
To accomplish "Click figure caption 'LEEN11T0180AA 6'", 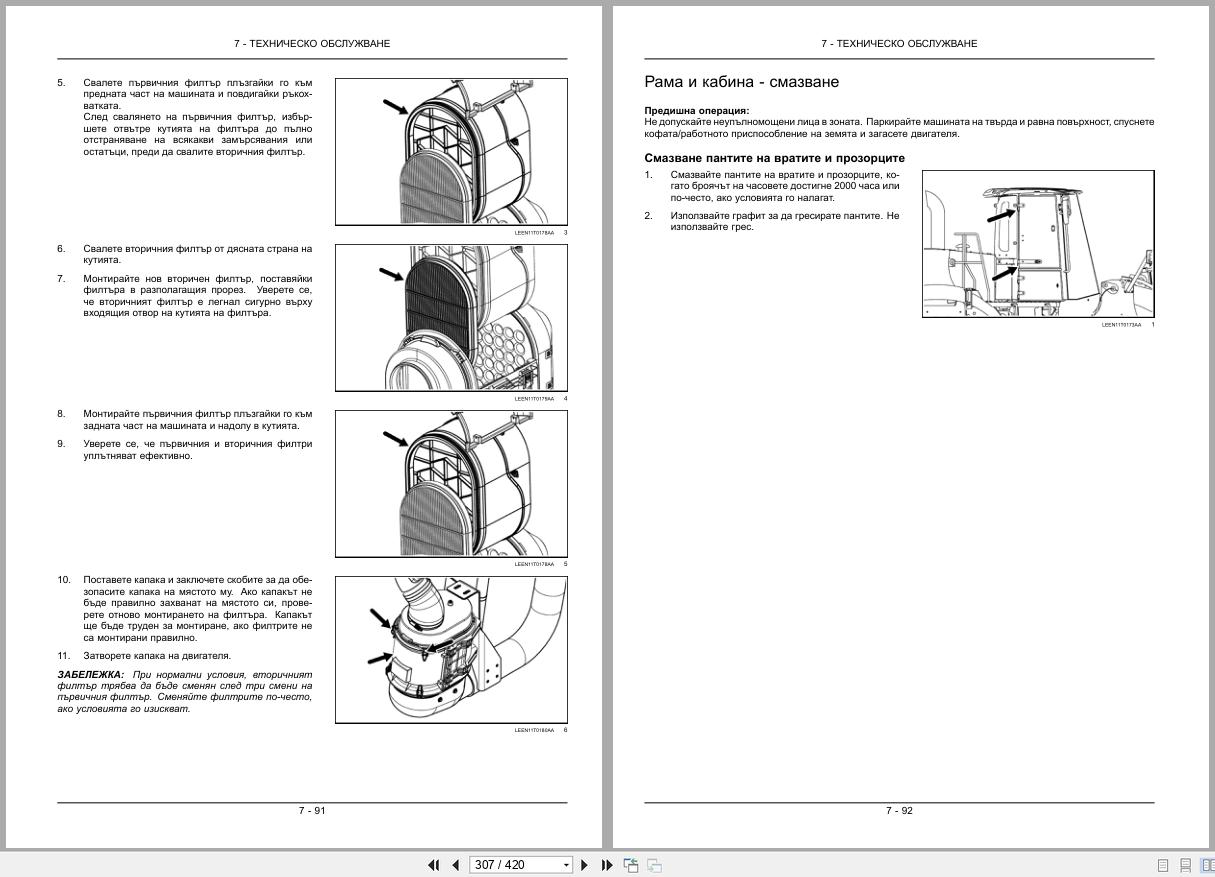I will click(541, 730).
